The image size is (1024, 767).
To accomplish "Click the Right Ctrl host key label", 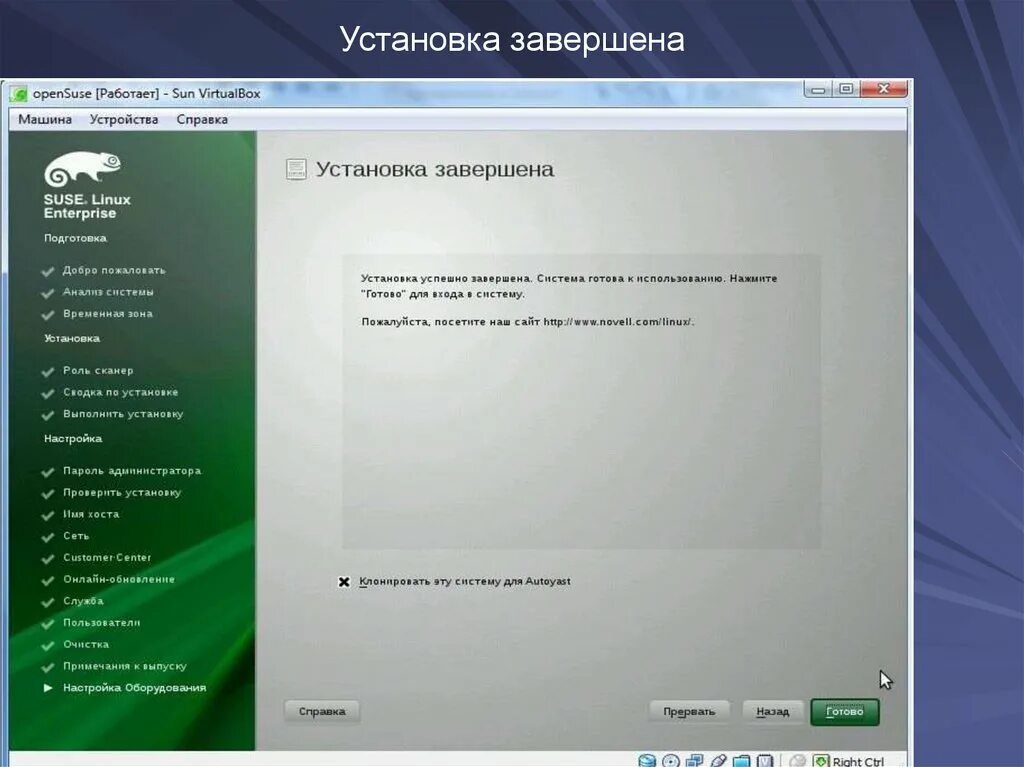I will (858, 762).
